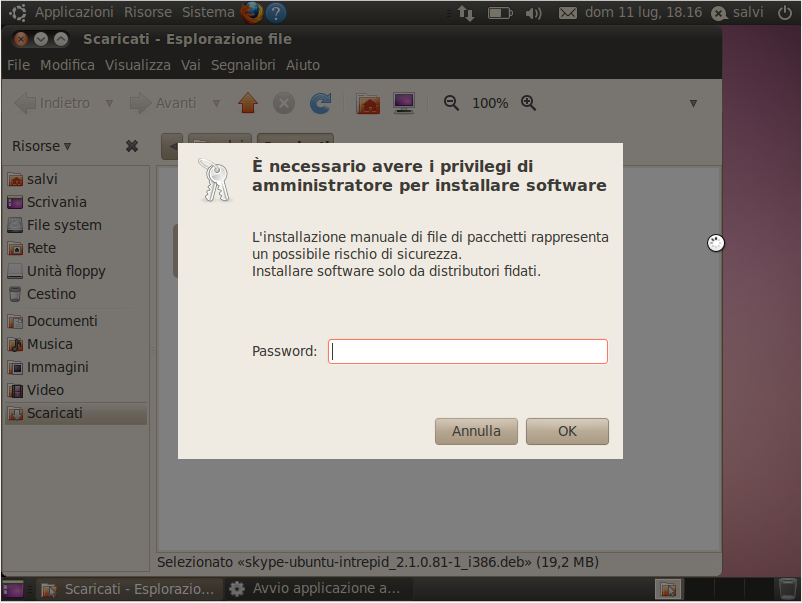This screenshot has height=603, width=802.
Task: Open the Segnalibri menu
Action: point(243,65)
